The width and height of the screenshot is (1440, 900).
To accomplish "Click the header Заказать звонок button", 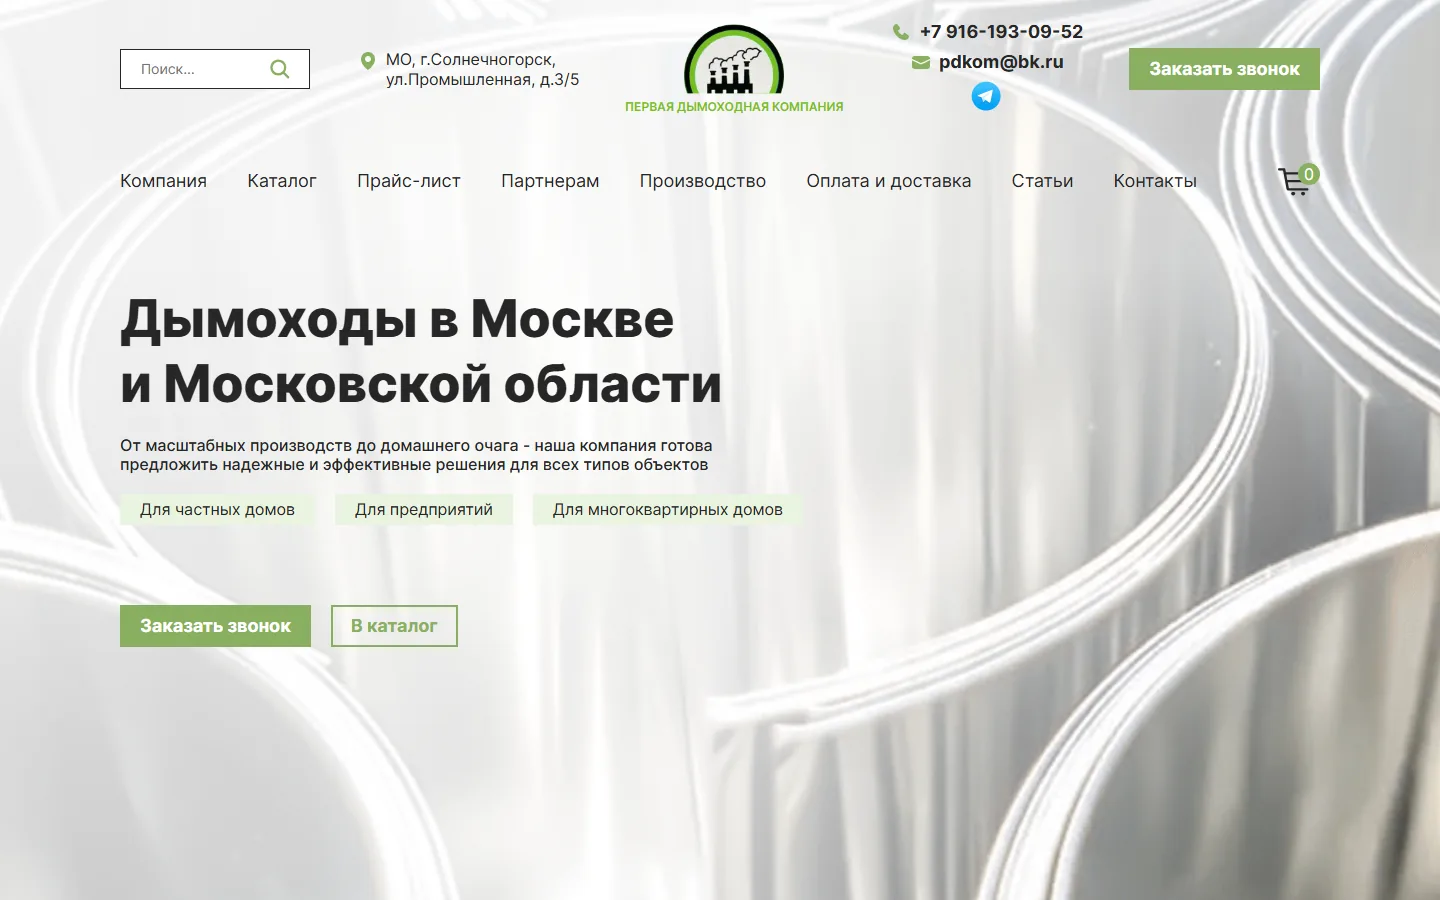I will pyautogui.click(x=1224, y=69).
